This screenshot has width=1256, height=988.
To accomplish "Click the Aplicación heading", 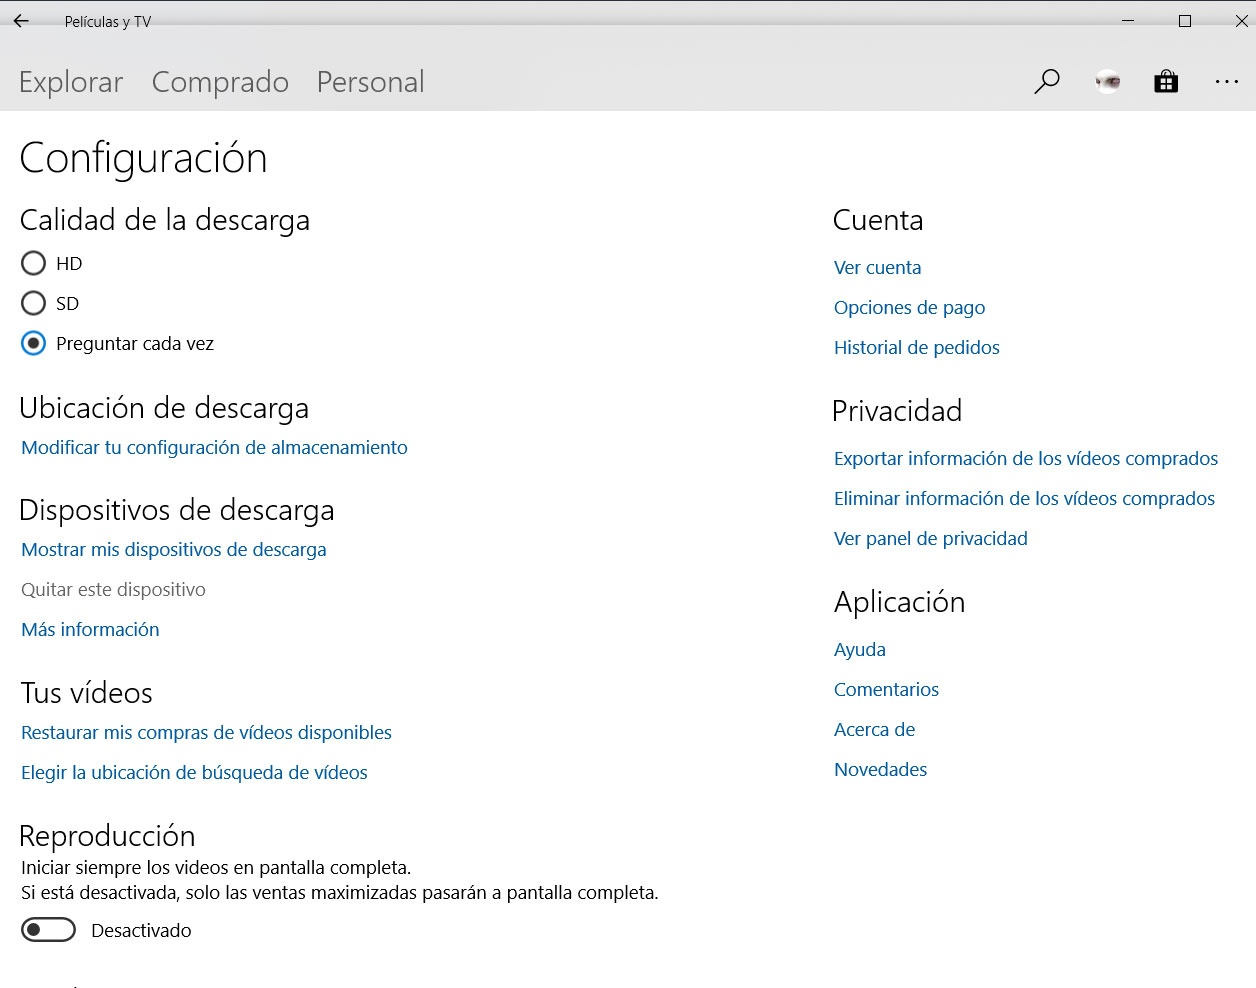I will pyautogui.click(x=899, y=602).
